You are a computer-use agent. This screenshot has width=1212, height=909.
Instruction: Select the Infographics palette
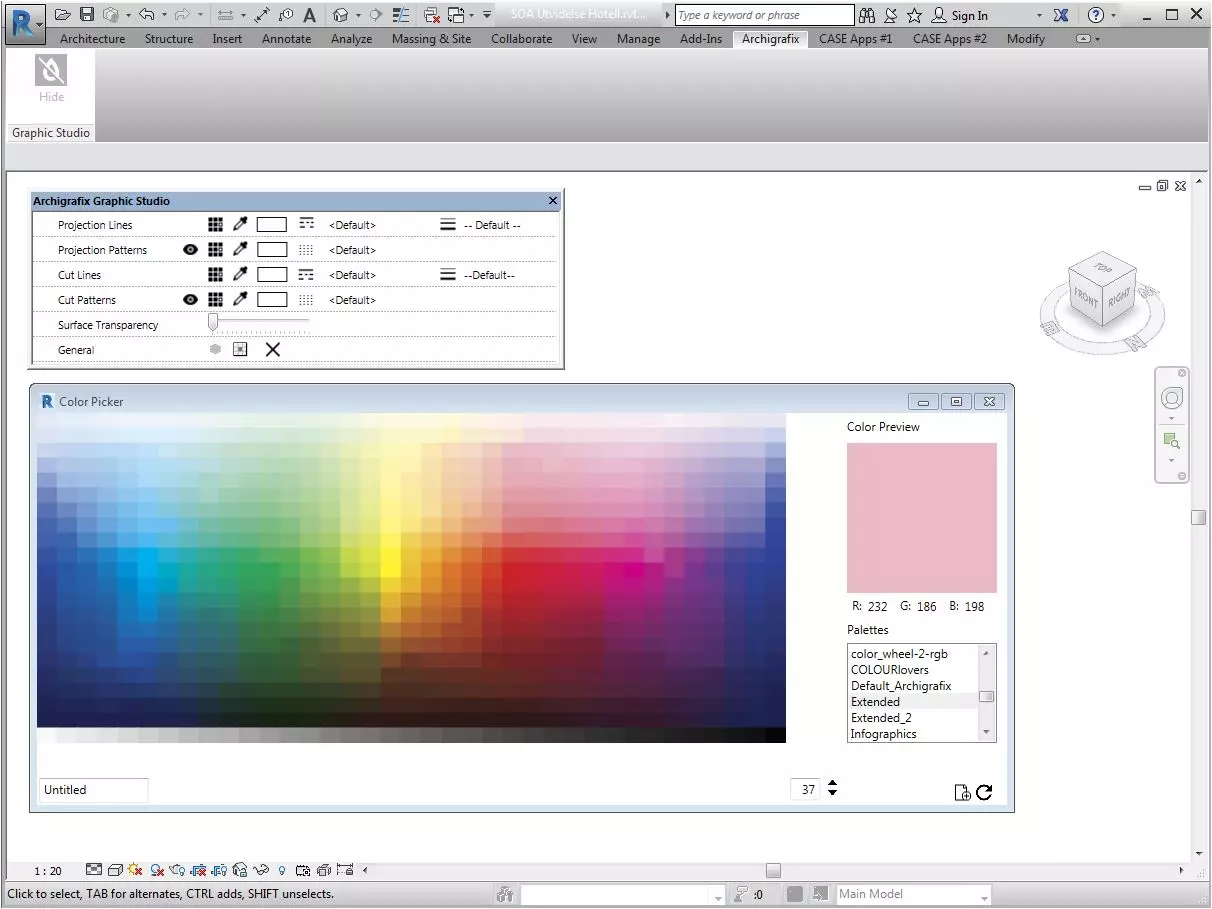click(x=913, y=734)
